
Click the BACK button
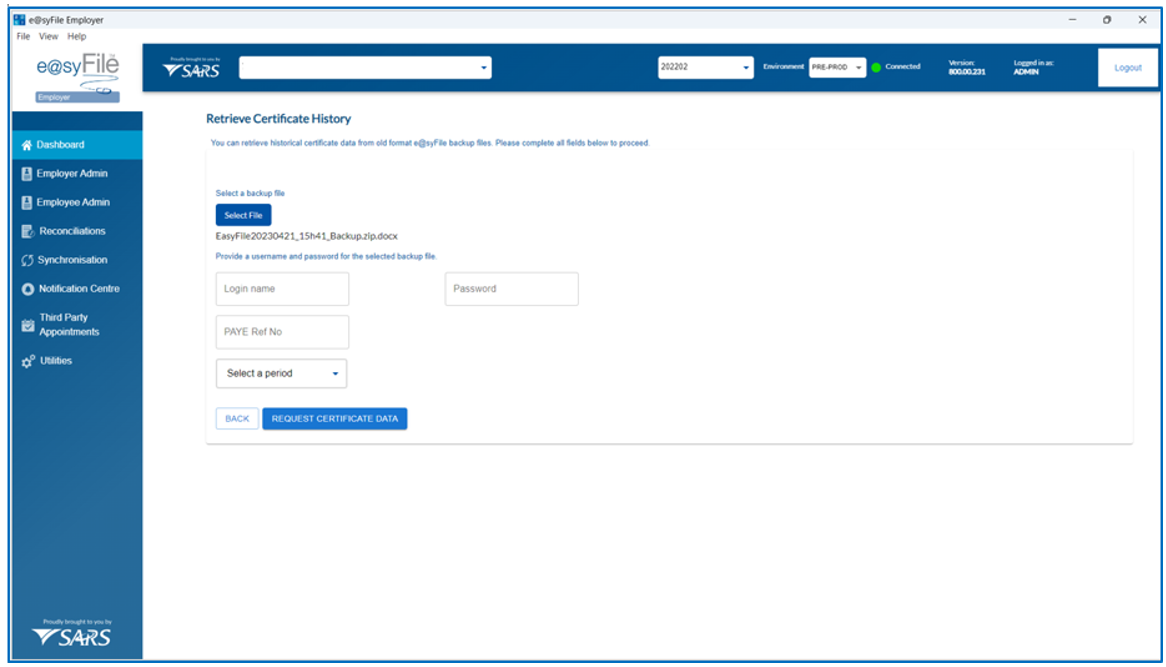coord(237,419)
